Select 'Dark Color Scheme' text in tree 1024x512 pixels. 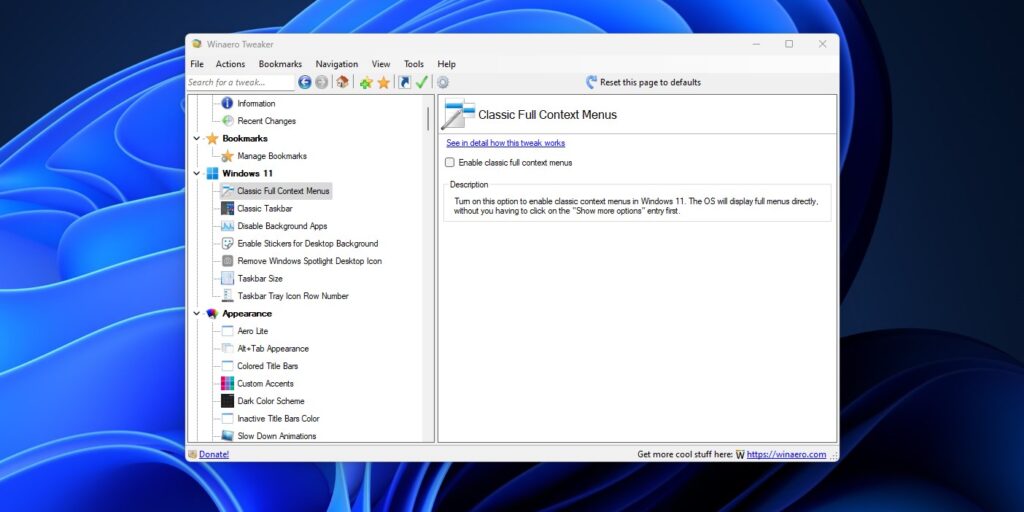point(271,401)
